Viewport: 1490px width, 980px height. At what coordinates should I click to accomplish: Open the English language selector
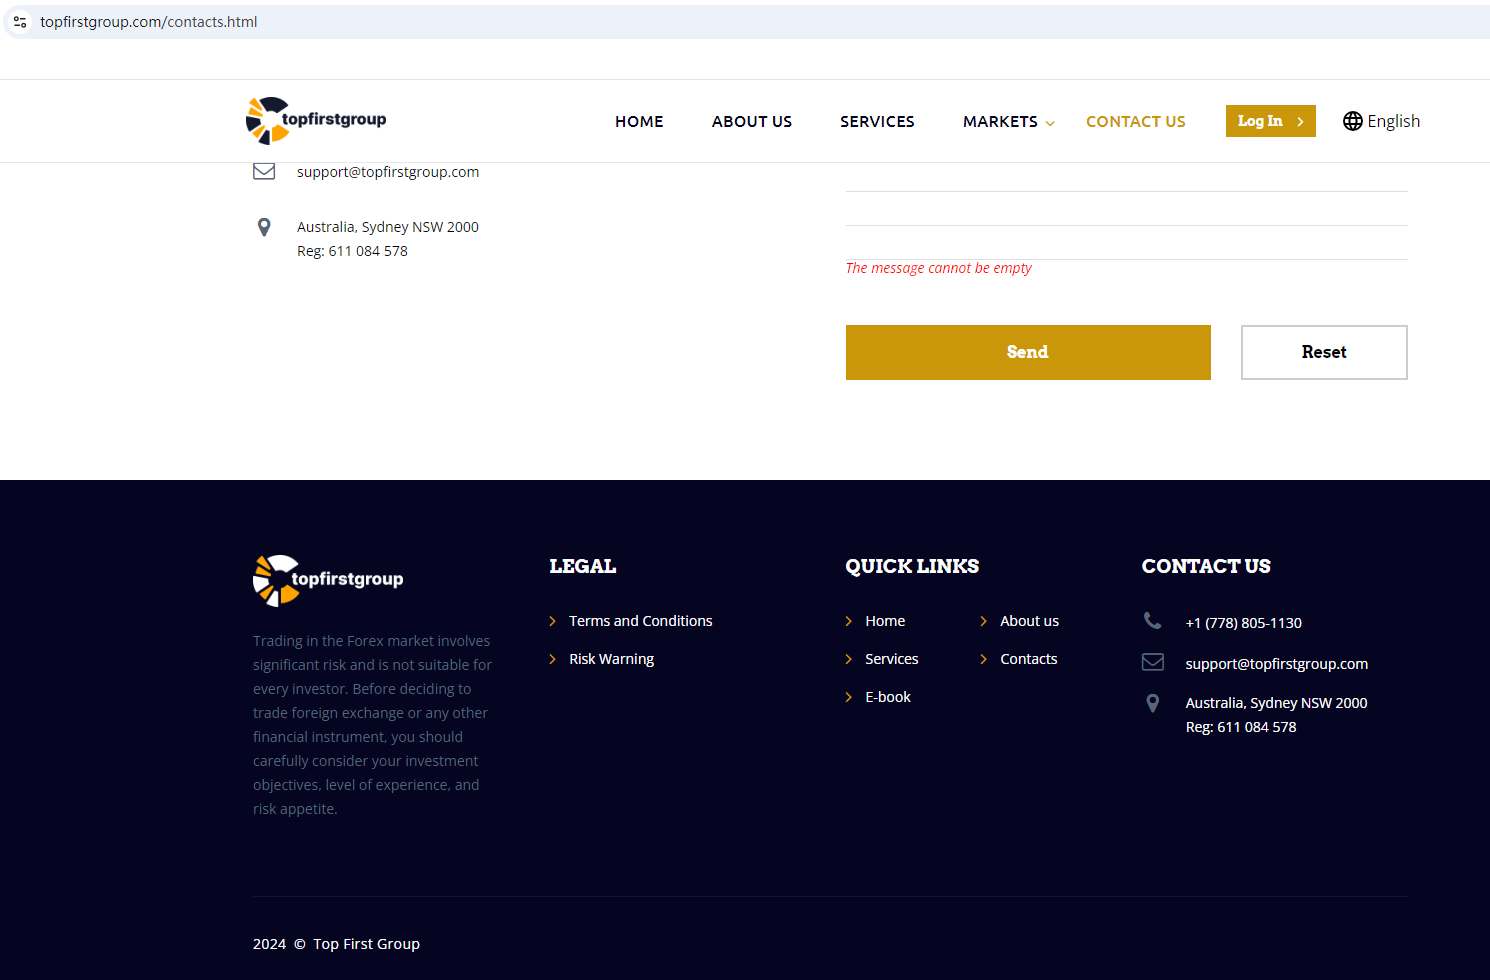(x=1381, y=121)
